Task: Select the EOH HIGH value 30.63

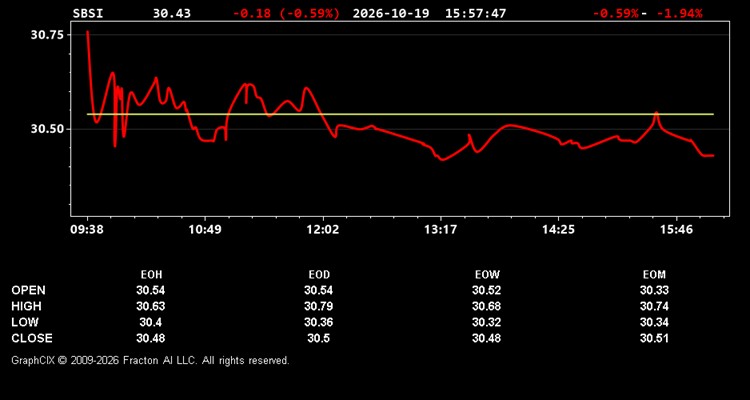Action: coord(151,306)
